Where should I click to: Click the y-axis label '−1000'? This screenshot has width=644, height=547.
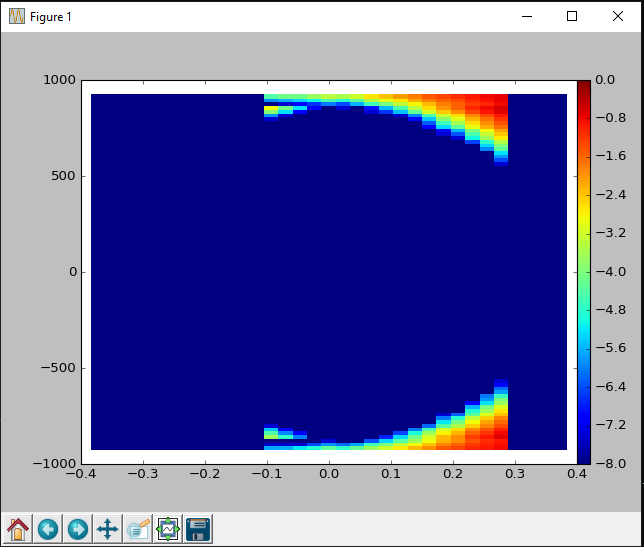55,464
